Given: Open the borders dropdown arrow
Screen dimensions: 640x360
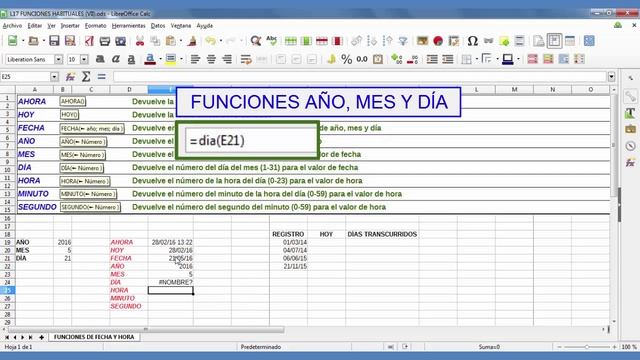Looking at the screenshot, I should click(x=477, y=60).
